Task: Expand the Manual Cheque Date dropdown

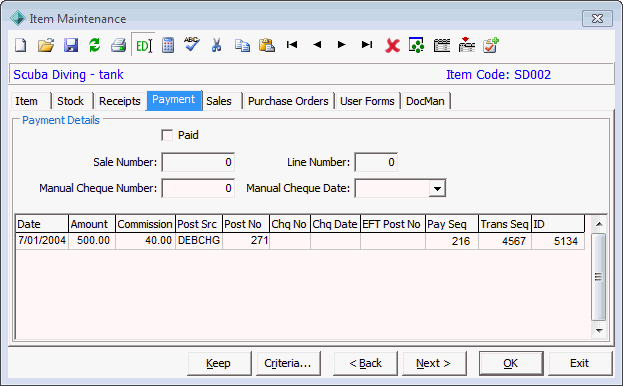Action: (437, 188)
